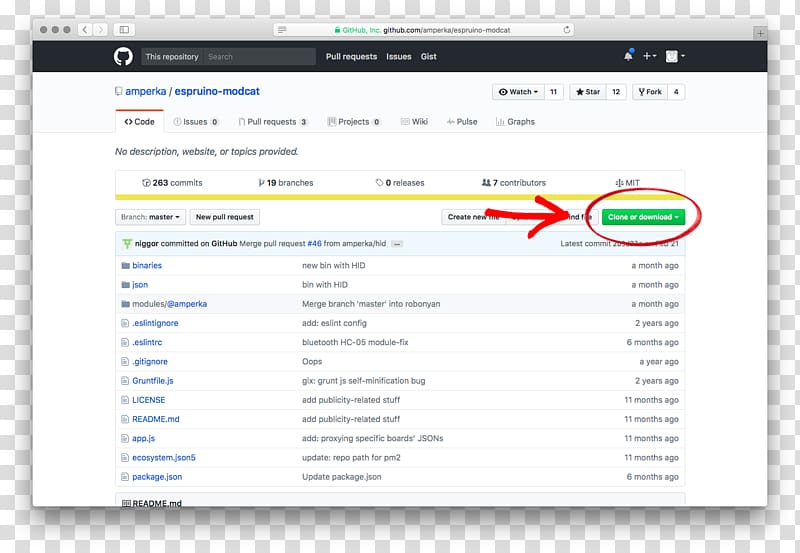This screenshot has width=800, height=553.
Task: Click Safari's back arrow button
Action: point(85,30)
